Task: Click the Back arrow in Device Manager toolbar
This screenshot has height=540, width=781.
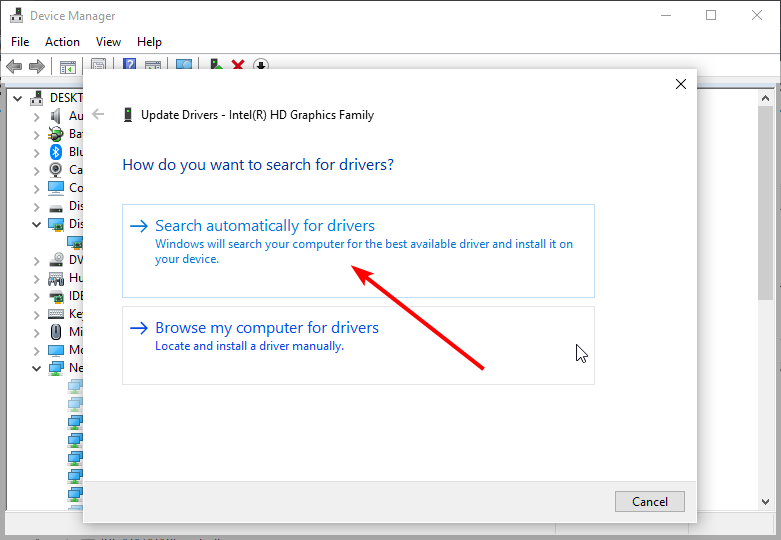Action: click(14, 66)
